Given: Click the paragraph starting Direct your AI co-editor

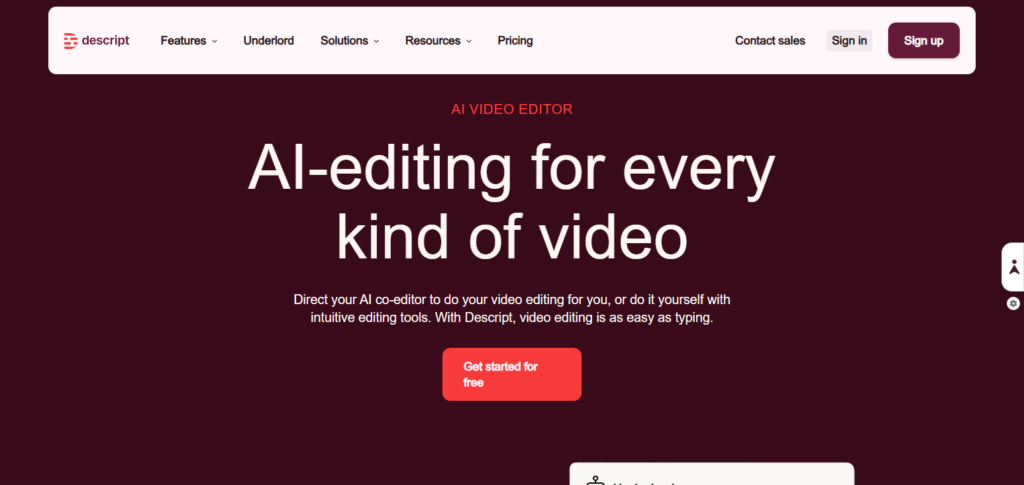Looking at the screenshot, I should click(x=511, y=309).
